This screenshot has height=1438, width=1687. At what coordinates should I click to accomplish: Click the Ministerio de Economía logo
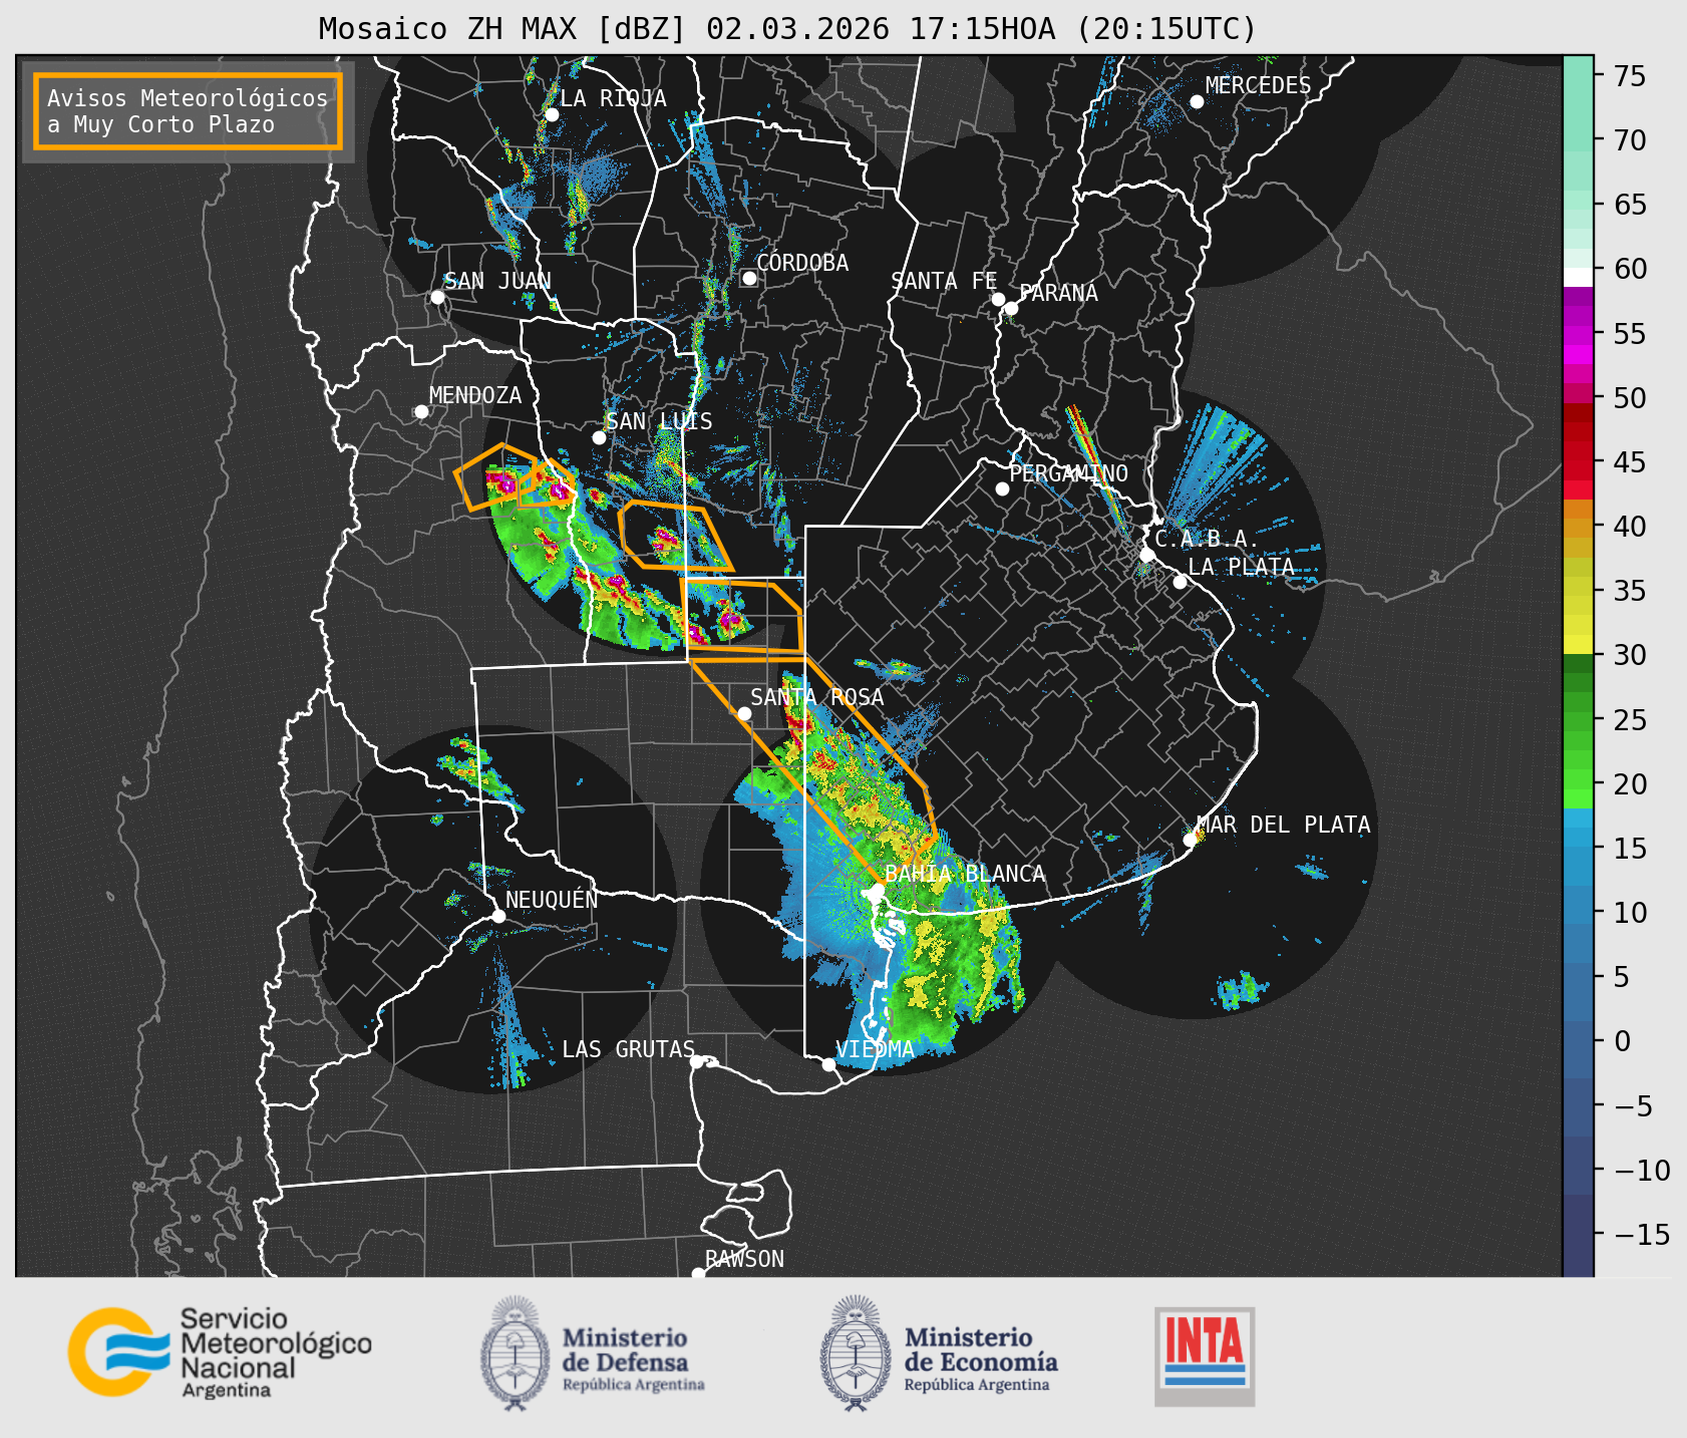point(939,1352)
